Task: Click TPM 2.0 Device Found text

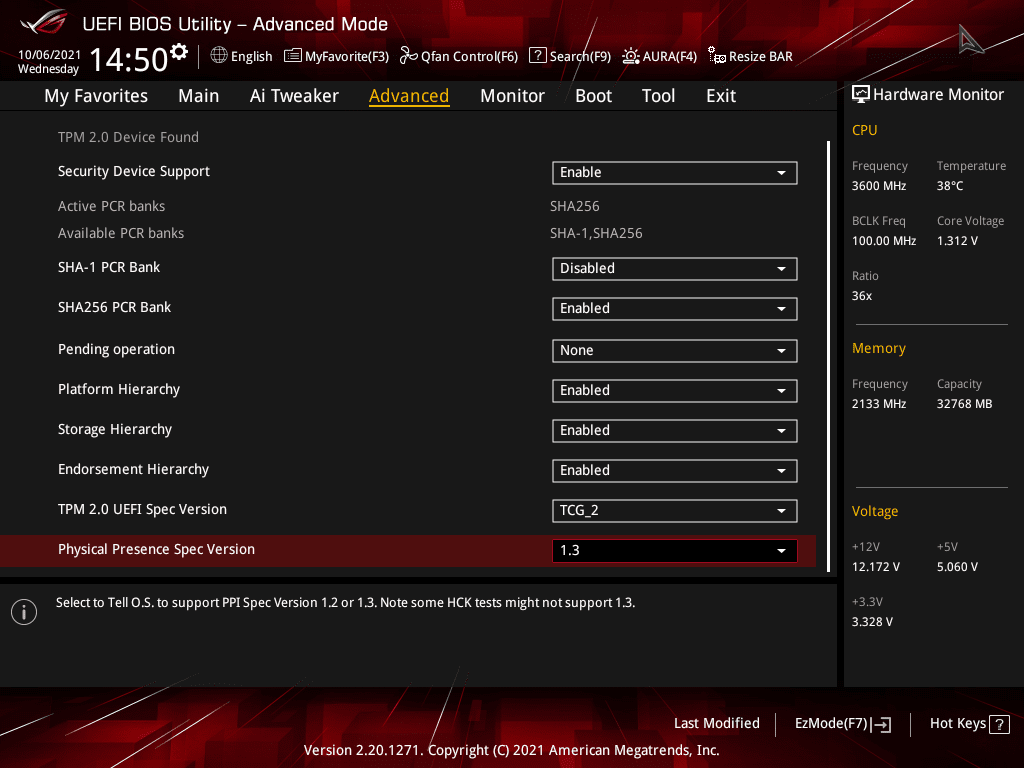Action: pyautogui.click(x=128, y=137)
